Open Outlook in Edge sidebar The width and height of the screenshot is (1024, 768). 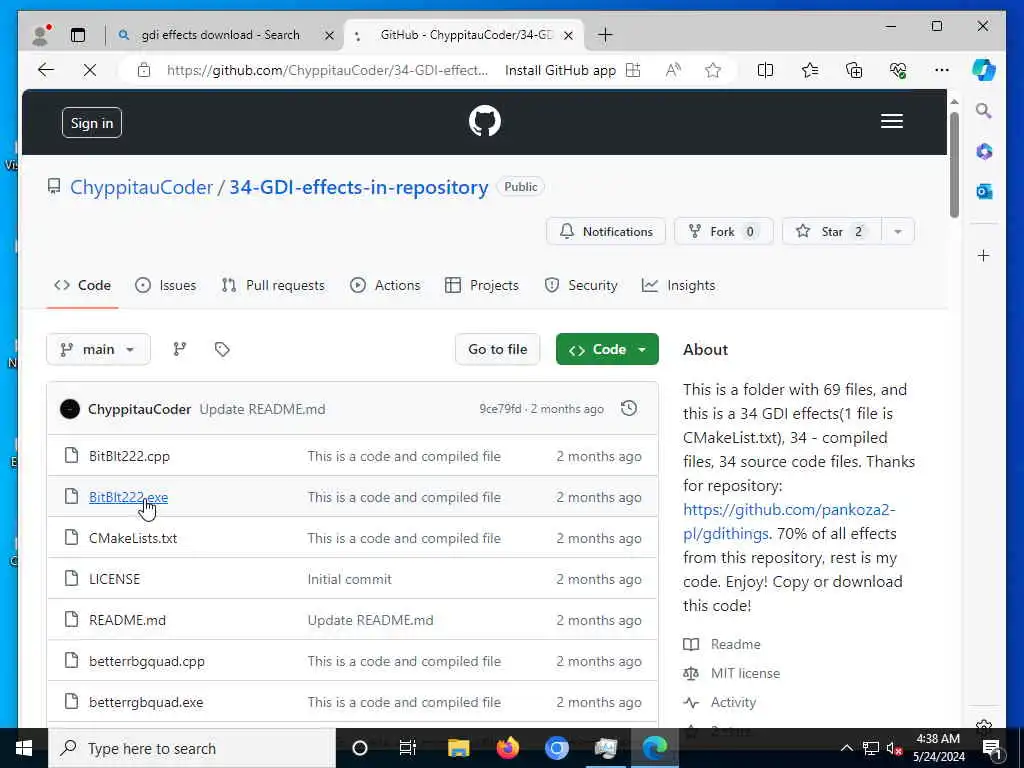pos(984,191)
